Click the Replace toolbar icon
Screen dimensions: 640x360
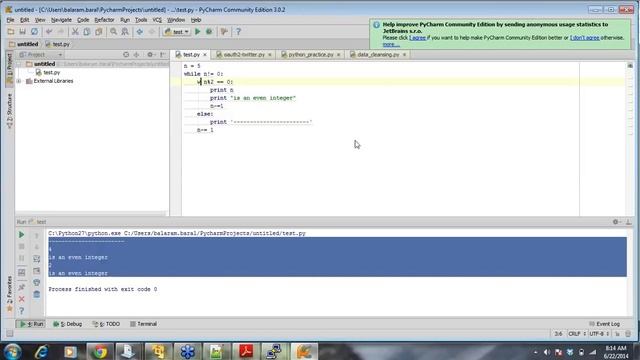125,32
